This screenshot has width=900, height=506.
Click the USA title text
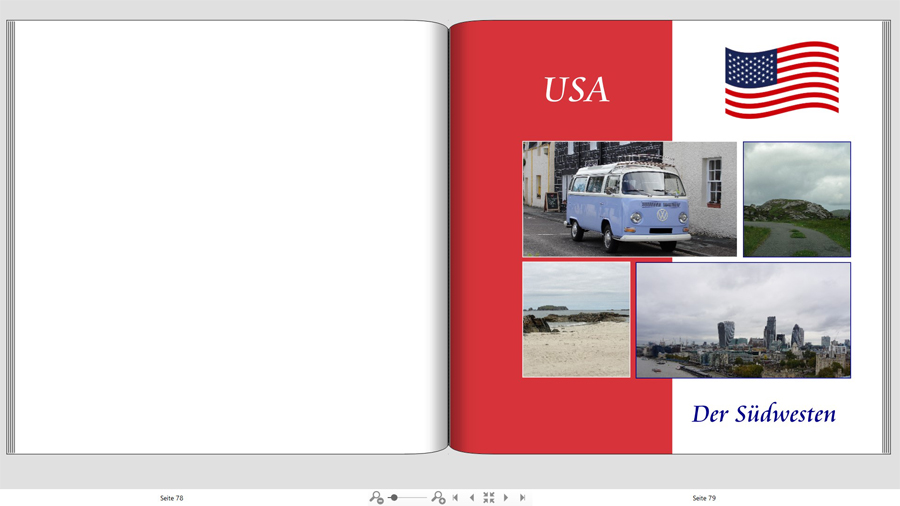point(576,90)
